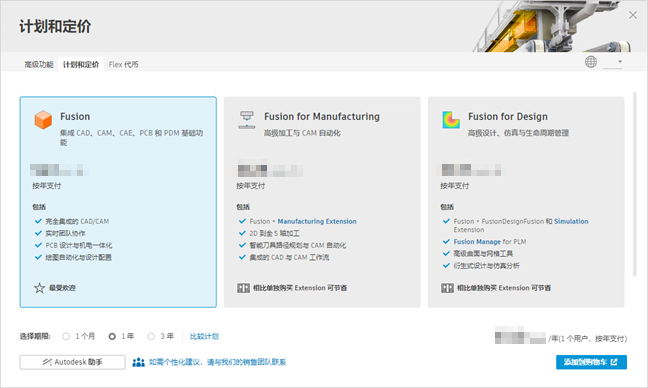Open the language dropdown beside the globe

coord(613,62)
